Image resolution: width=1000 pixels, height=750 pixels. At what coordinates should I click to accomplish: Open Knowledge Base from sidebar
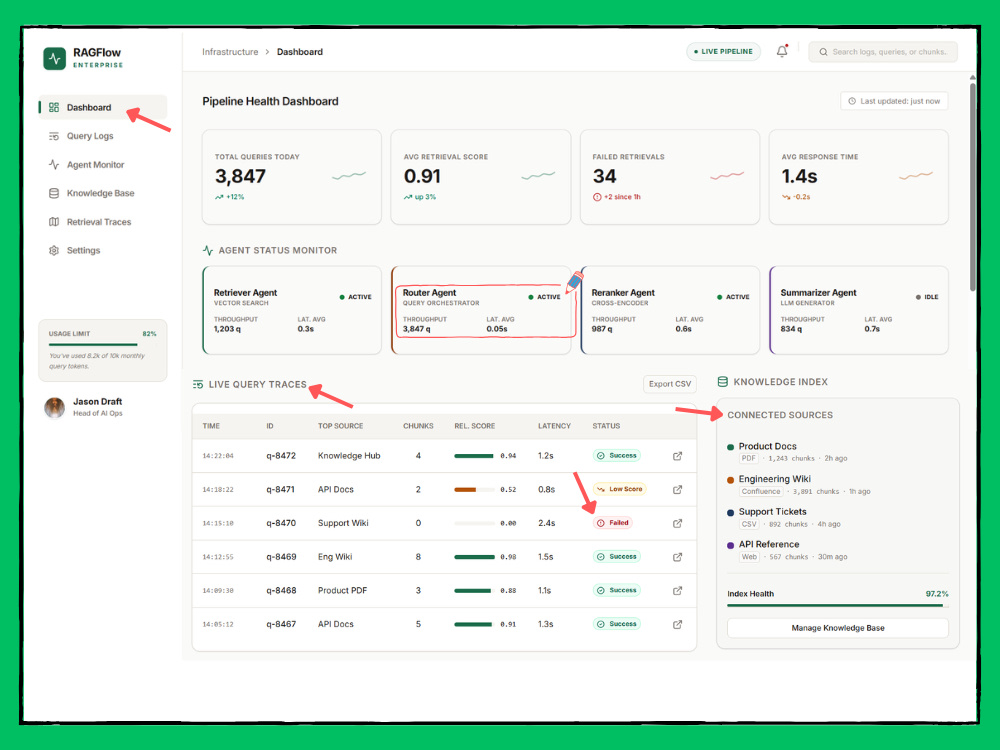click(103, 193)
